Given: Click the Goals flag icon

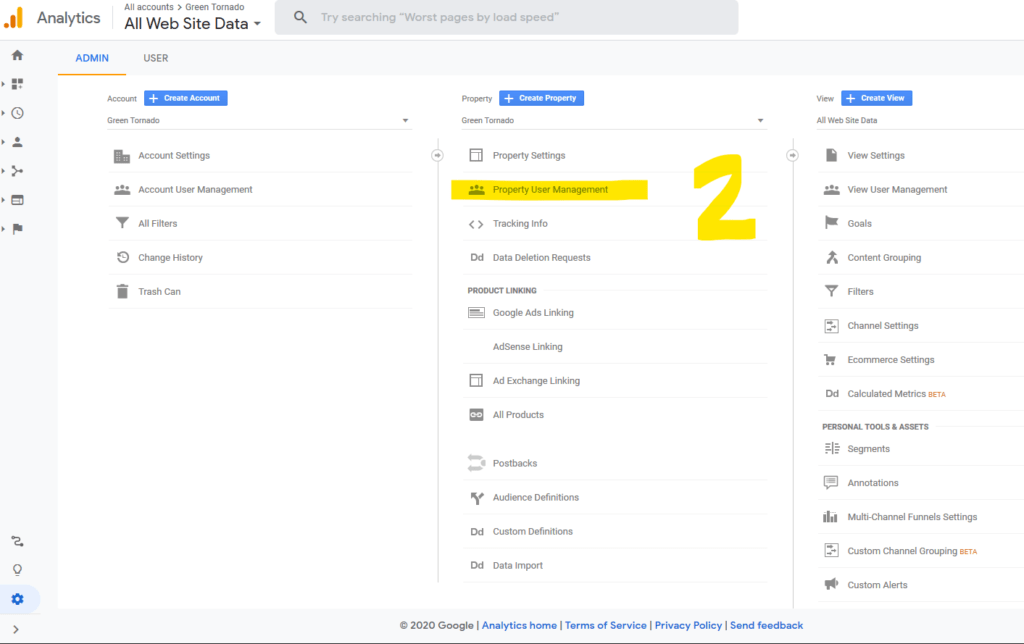Looking at the screenshot, I should tap(831, 223).
